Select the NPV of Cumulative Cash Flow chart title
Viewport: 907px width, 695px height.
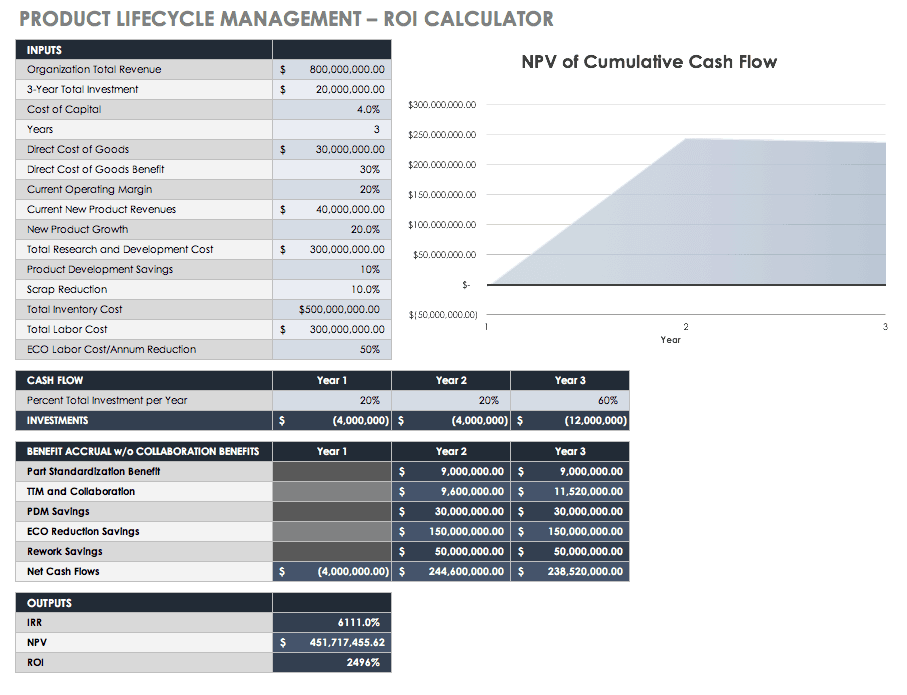tap(649, 62)
